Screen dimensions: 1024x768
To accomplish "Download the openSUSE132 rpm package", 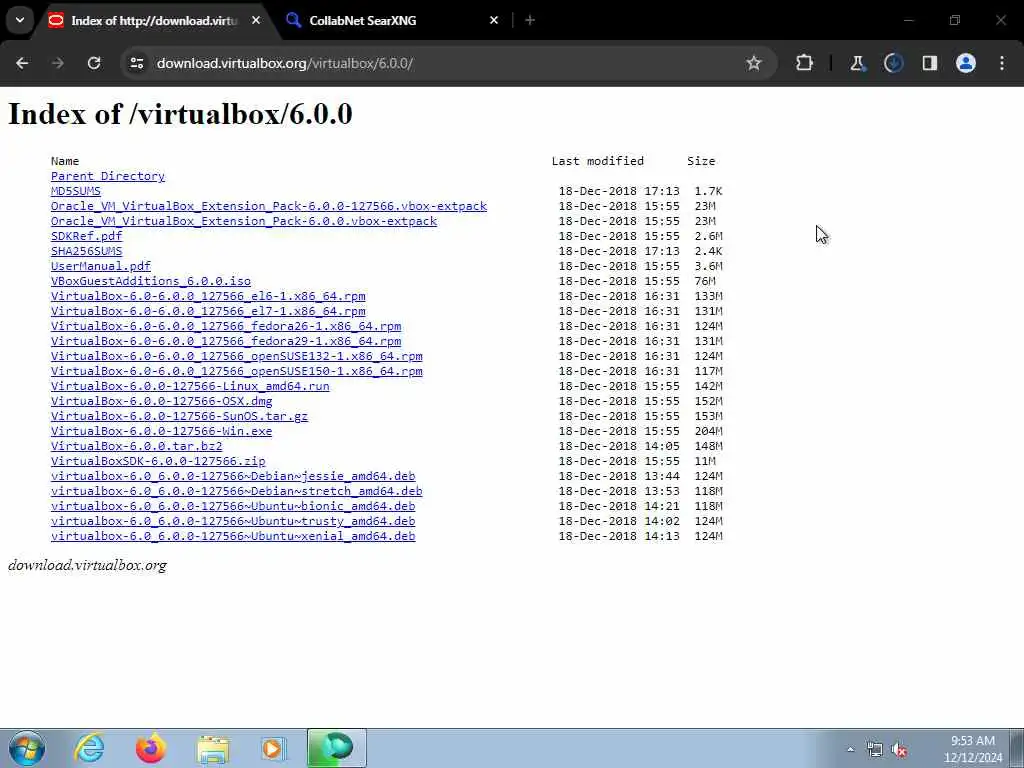I will [x=236, y=357].
